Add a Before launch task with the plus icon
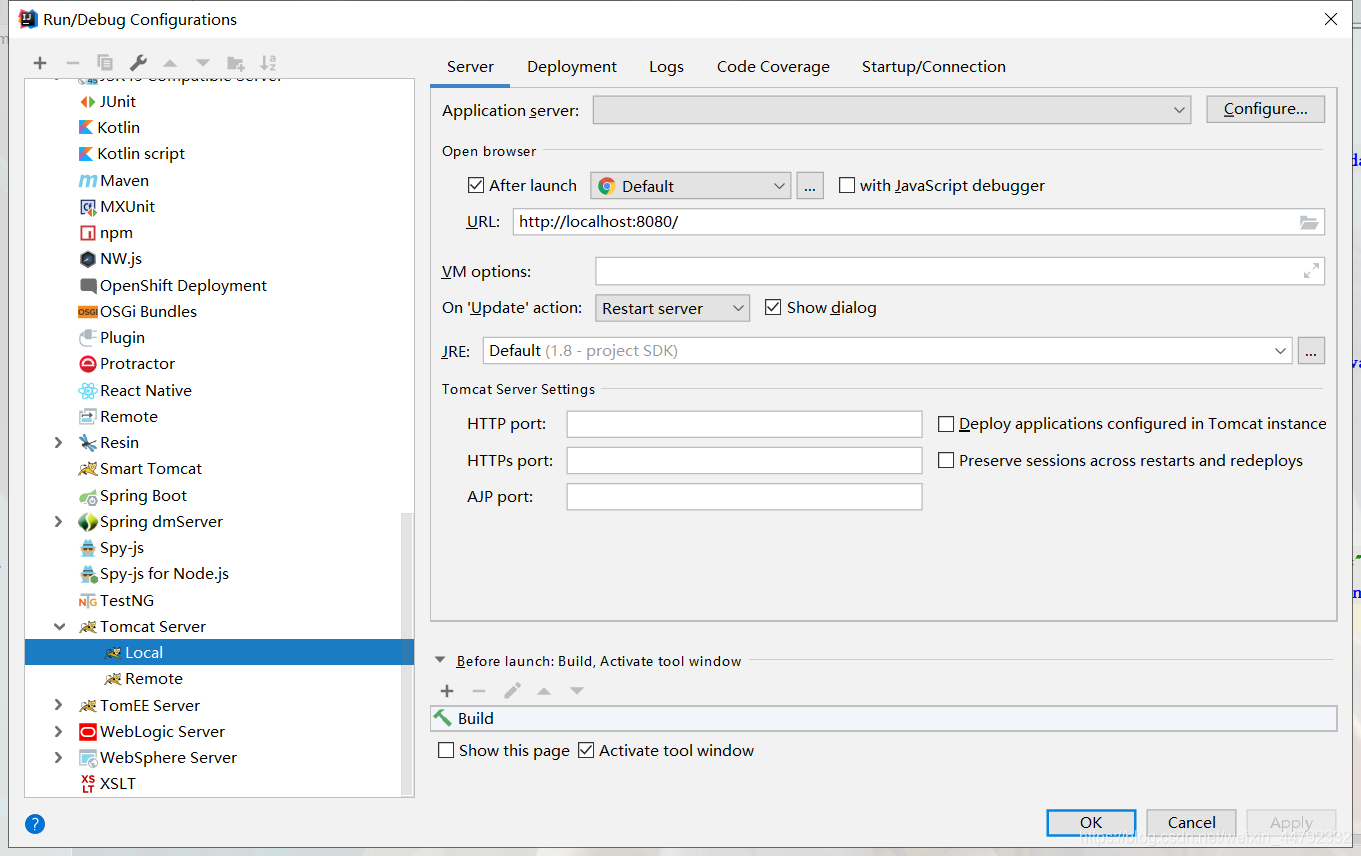 [x=447, y=691]
